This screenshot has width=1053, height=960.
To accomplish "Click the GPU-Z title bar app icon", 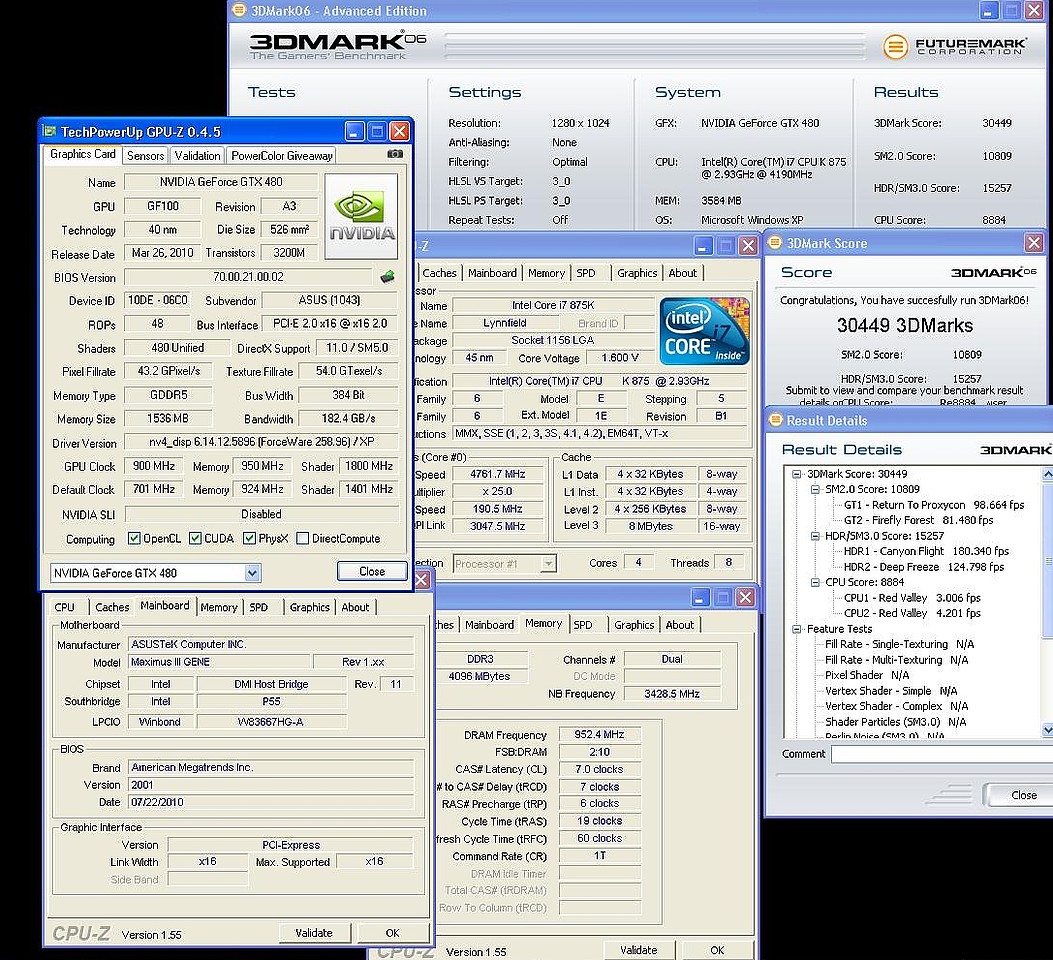I will pos(50,131).
